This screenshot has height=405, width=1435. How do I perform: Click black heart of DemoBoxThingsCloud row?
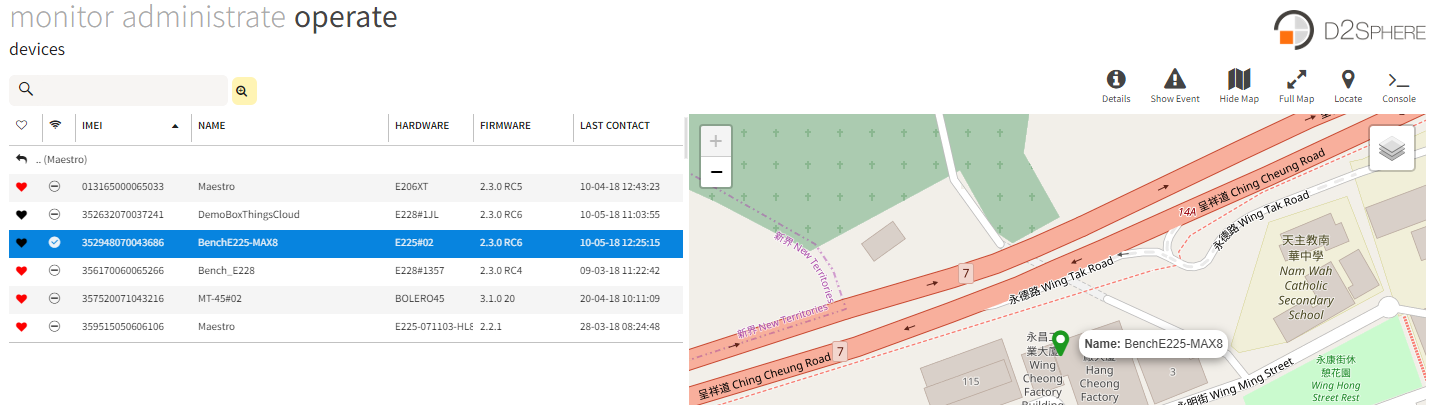22,215
